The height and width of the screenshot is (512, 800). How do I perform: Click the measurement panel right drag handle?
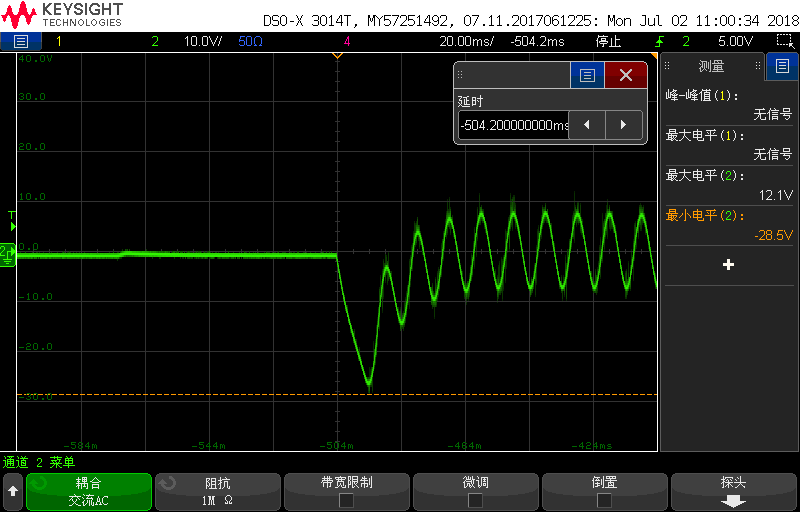[x=758, y=66]
